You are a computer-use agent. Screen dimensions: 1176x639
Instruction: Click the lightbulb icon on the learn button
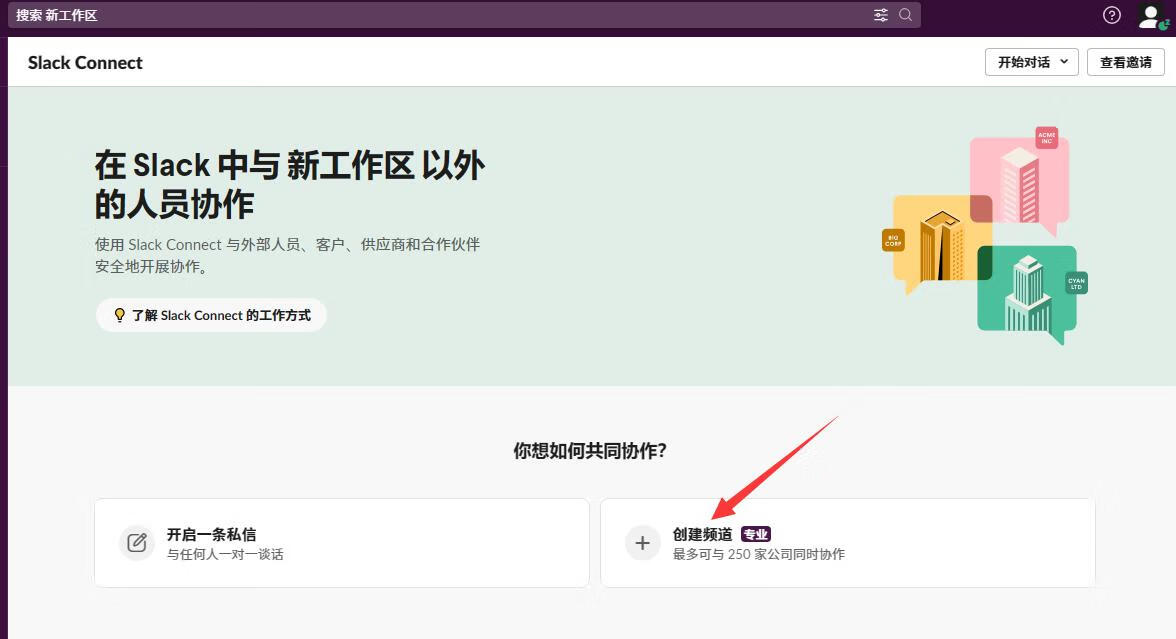(x=119, y=315)
